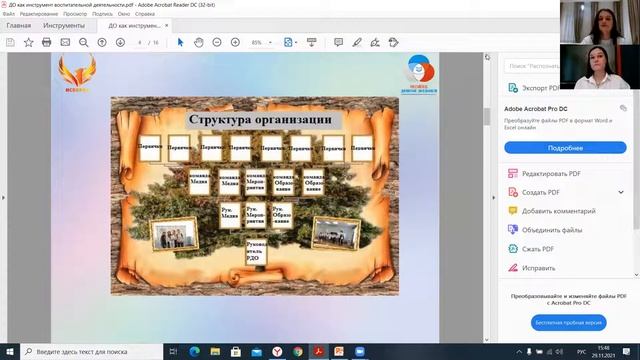Open the find text magnifier icon
Screen dimensions: 640x360
(x=84, y=42)
